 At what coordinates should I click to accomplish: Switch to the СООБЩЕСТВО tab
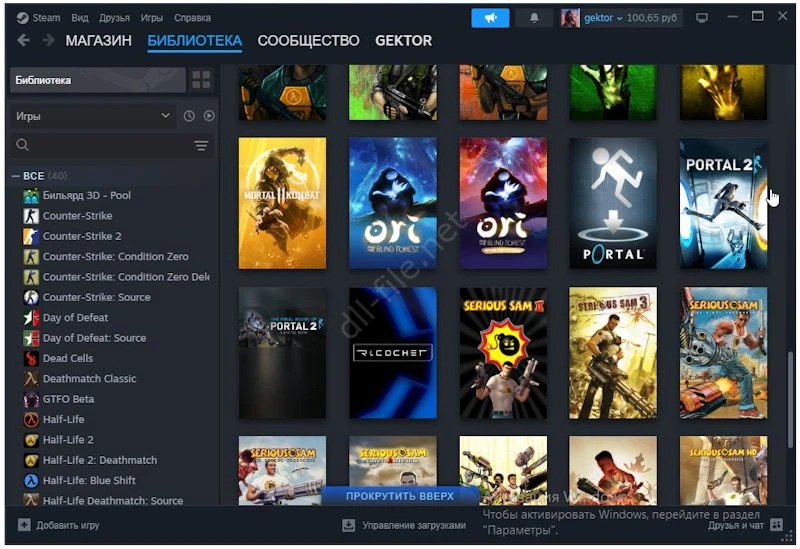(308, 41)
